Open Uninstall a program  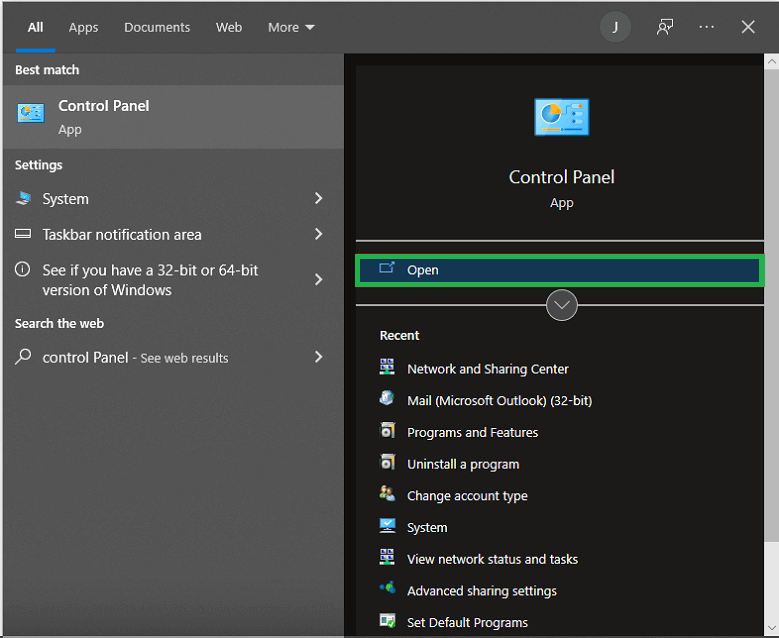point(463,465)
